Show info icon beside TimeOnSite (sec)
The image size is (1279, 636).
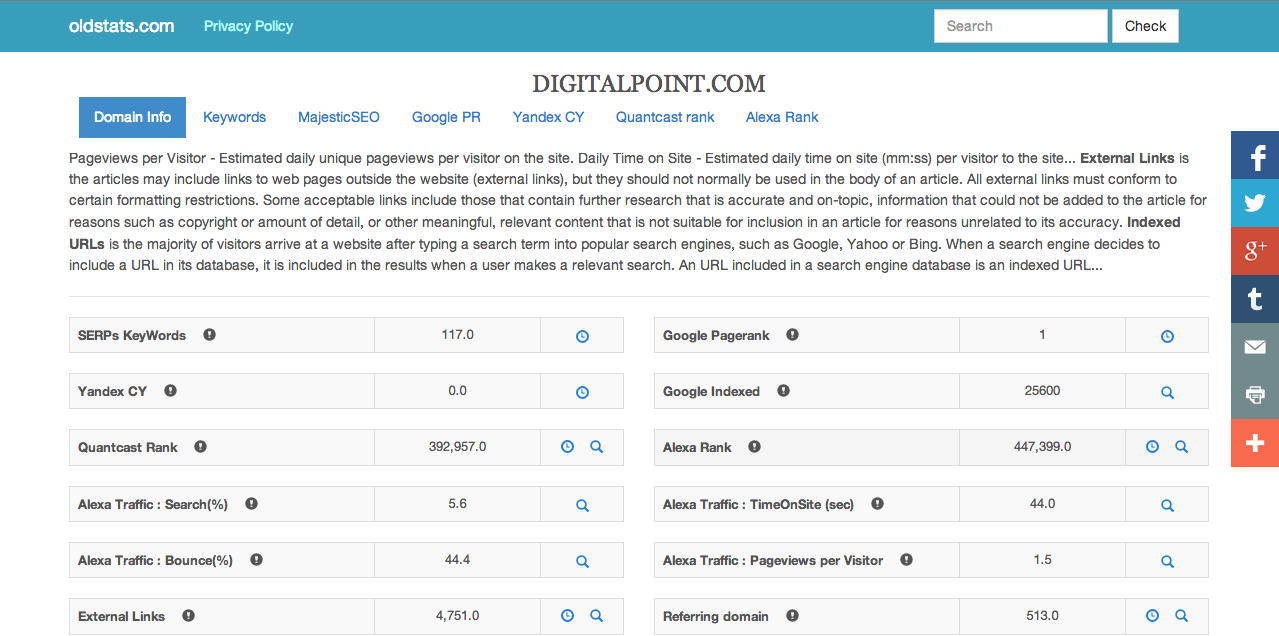[877, 504]
